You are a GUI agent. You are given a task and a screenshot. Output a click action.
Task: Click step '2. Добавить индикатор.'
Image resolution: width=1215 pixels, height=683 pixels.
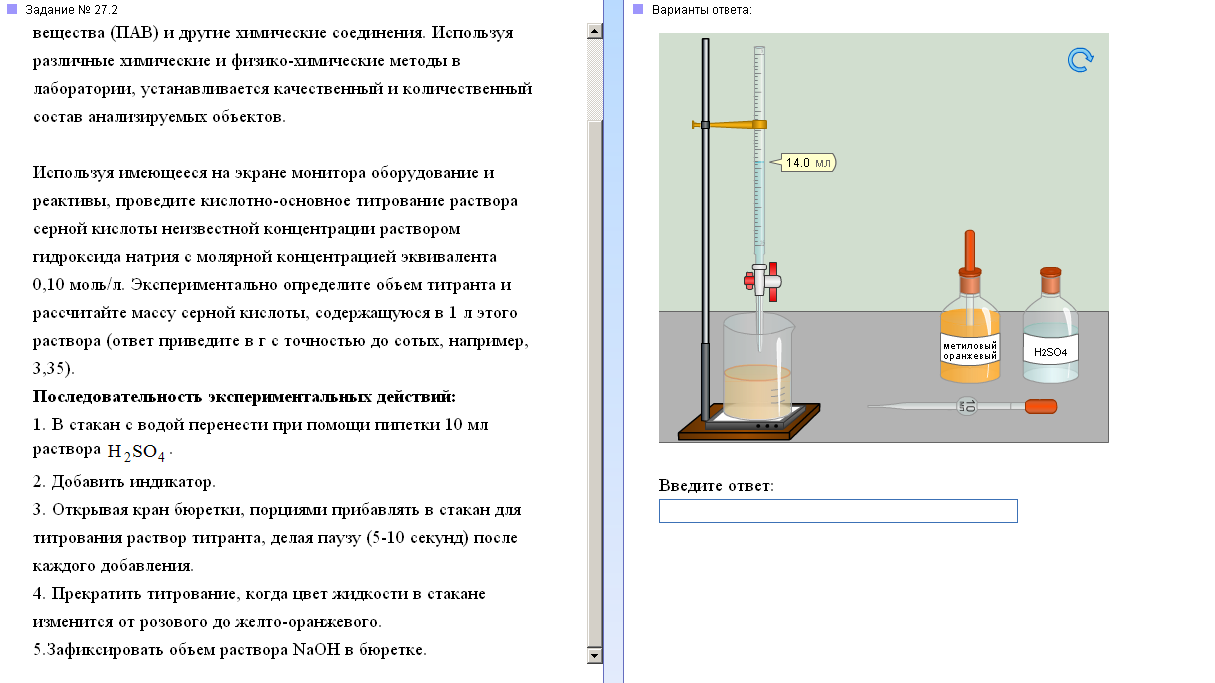[125, 481]
